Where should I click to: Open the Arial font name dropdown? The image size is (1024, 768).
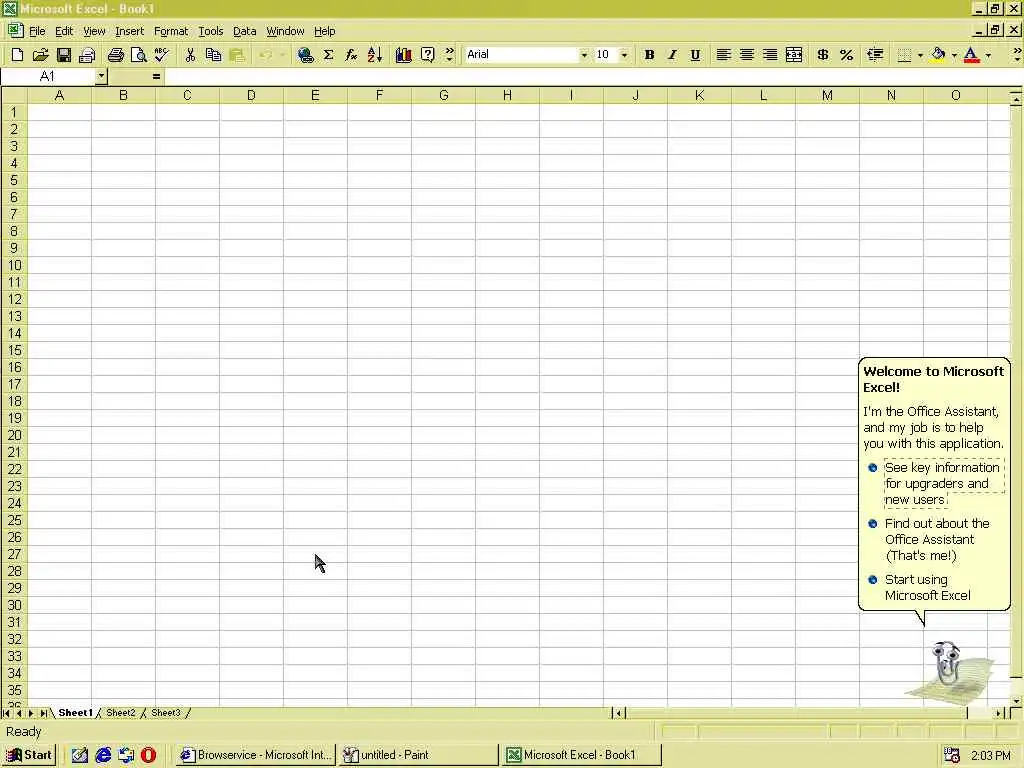click(x=584, y=55)
